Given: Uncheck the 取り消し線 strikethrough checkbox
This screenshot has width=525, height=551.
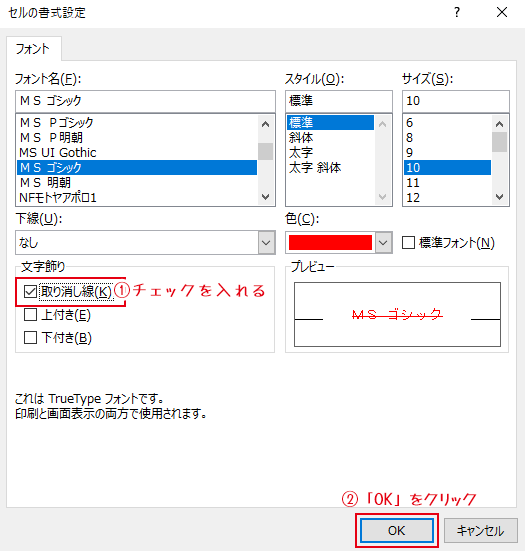Looking at the screenshot, I should [x=30, y=291].
